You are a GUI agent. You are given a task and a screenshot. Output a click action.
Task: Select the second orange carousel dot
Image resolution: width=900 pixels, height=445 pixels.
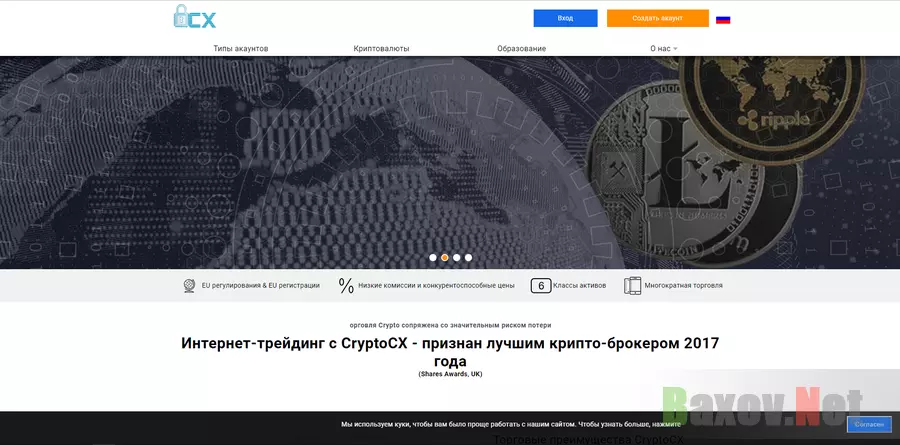coord(445,257)
